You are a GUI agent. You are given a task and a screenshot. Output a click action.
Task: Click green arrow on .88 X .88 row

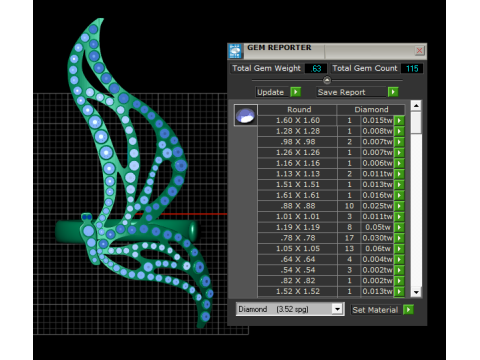click(x=399, y=206)
